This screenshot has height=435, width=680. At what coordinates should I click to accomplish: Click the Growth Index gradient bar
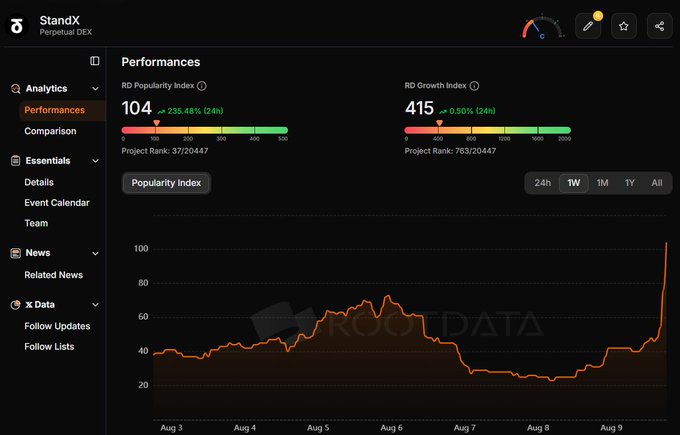coord(487,130)
